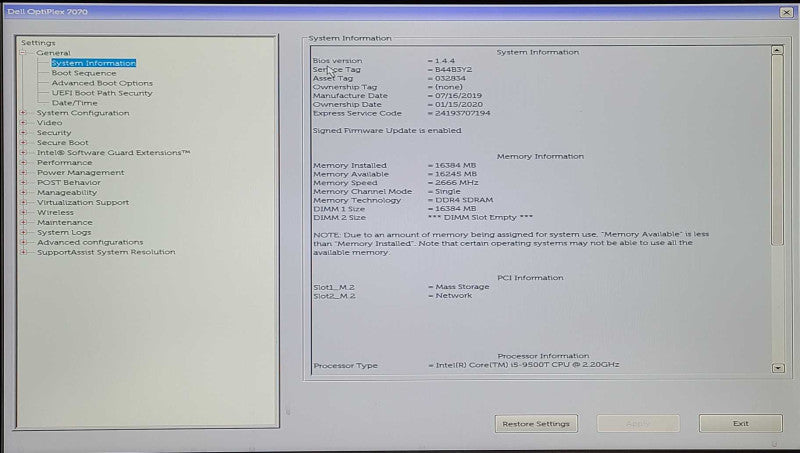The height and width of the screenshot is (453, 800).
Task: Select the General category label
Action: click(x=53, y=53)
